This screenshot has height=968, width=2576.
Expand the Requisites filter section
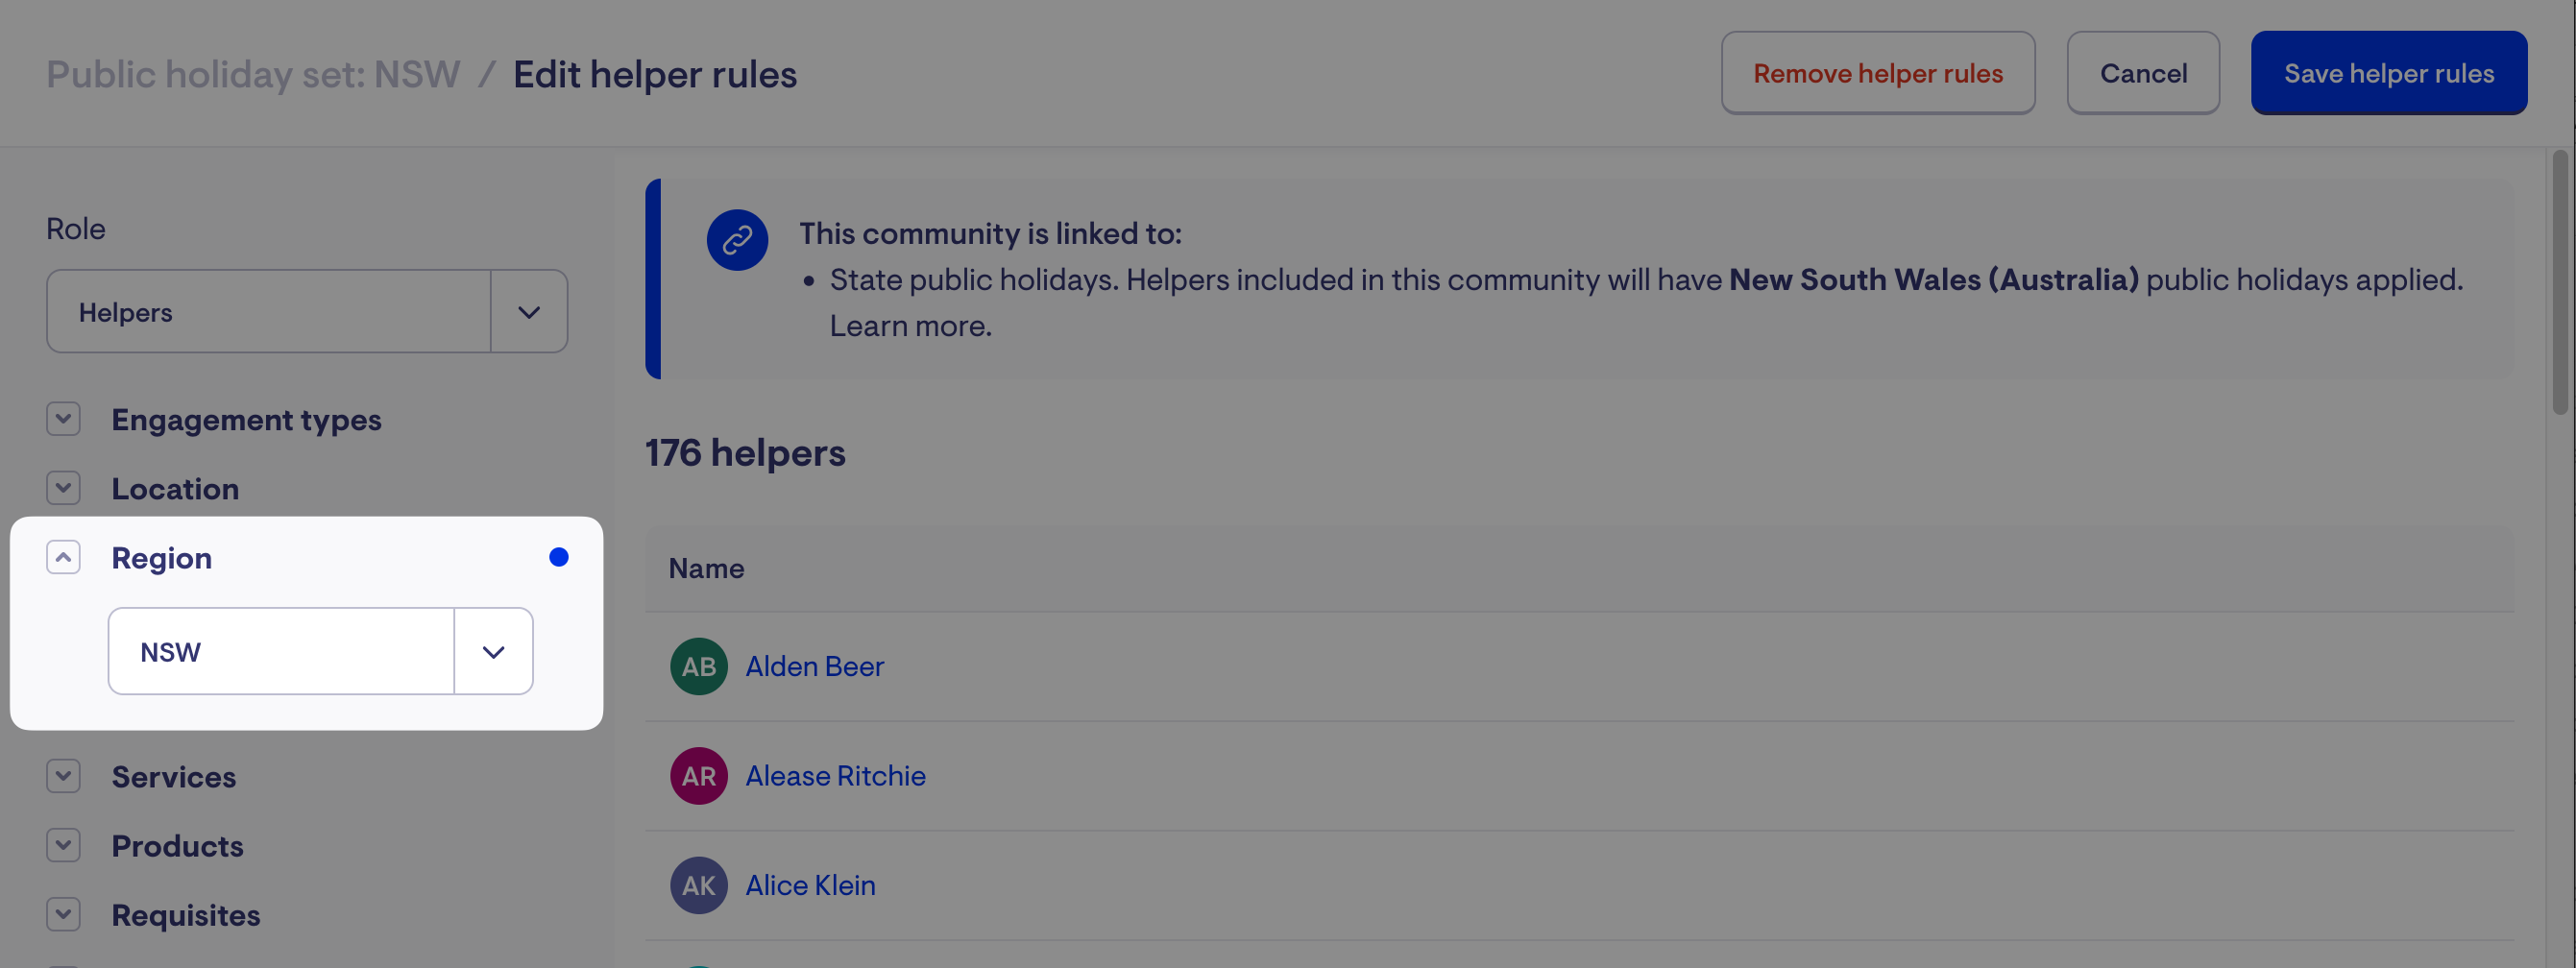point(63,914)
